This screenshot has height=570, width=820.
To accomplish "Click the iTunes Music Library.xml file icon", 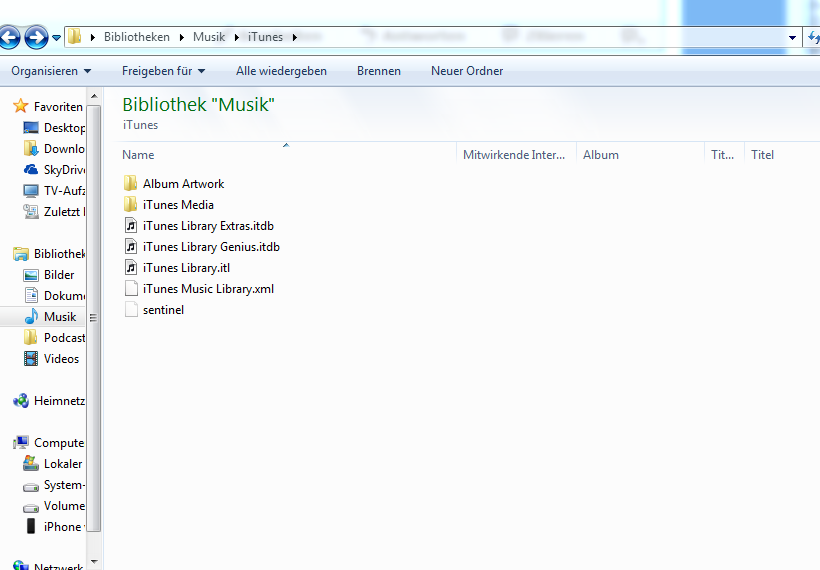I will pyautogui.click(x=131, y=289).
